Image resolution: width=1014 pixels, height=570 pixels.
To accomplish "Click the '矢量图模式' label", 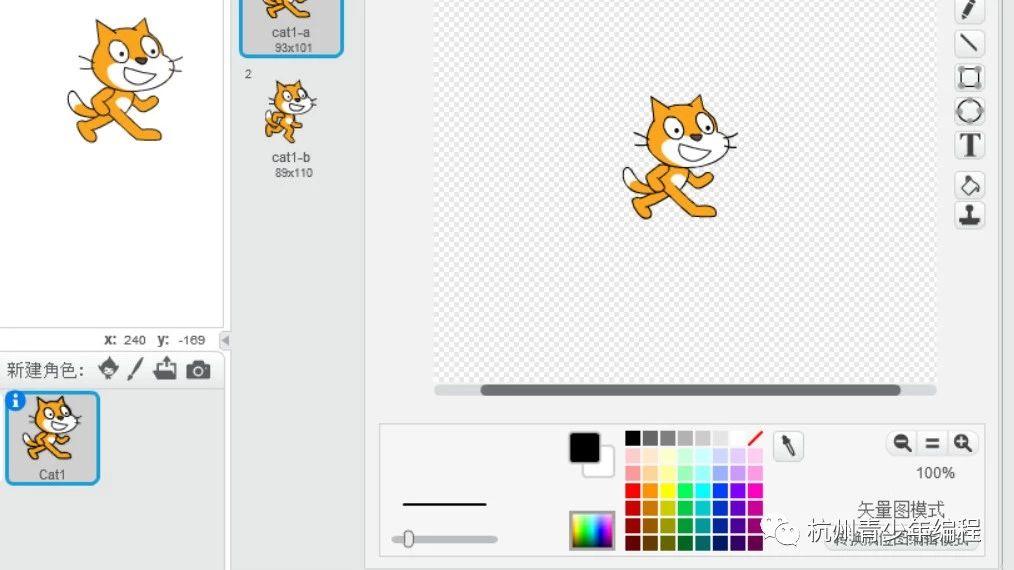I will click(x=901, y=510).
